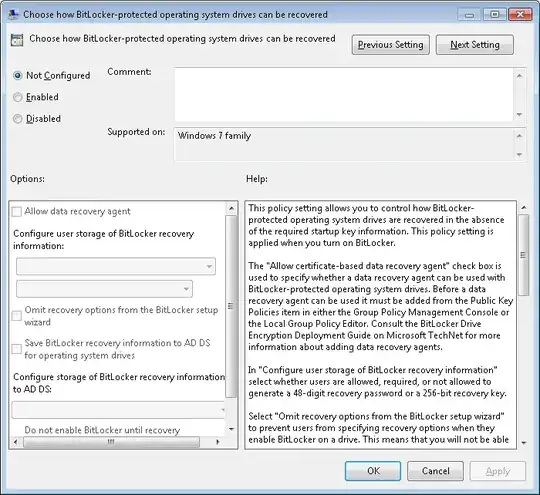Go to the Next Setting
This screenshot has width=540, height=495.
pyautogui.click(x=475, y=45)
